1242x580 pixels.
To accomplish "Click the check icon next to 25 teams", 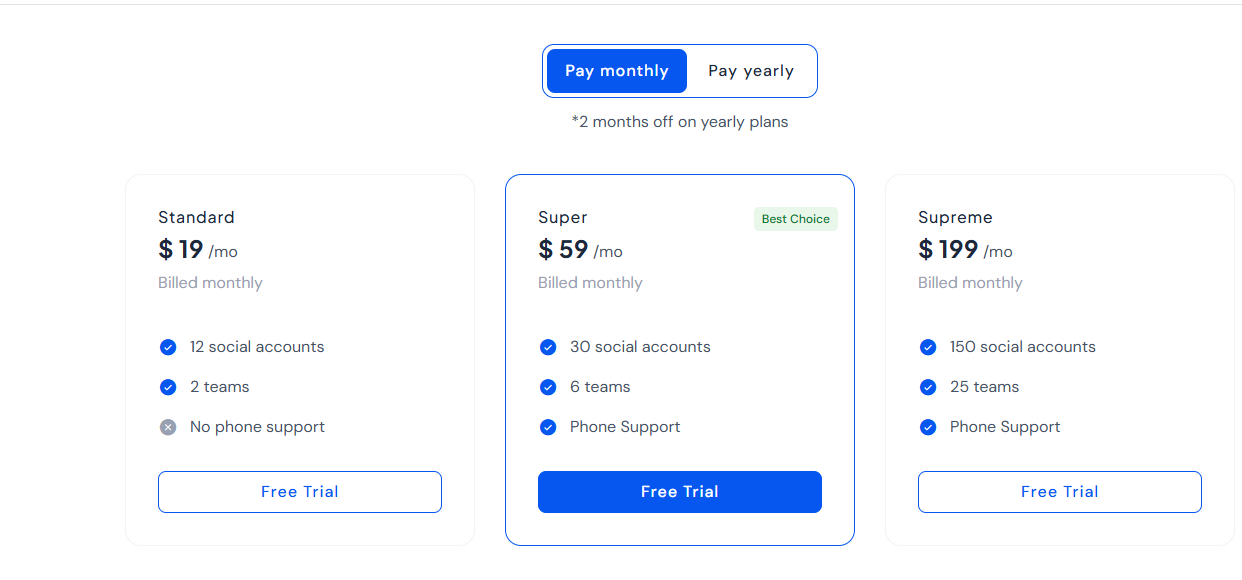I will 928,387.
